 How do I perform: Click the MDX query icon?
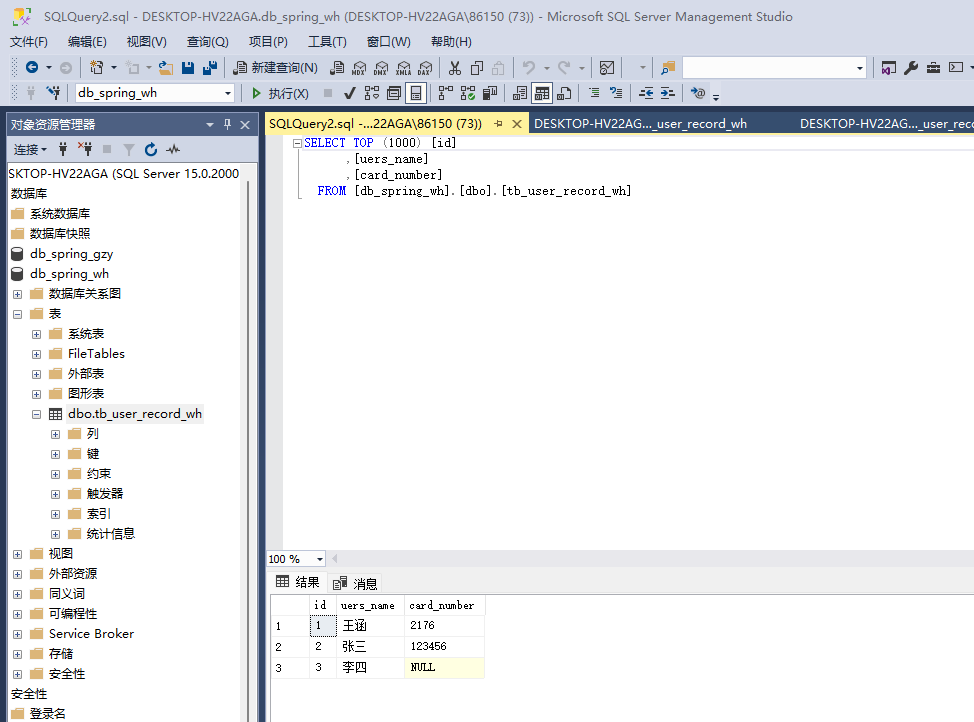coord(359,68)
